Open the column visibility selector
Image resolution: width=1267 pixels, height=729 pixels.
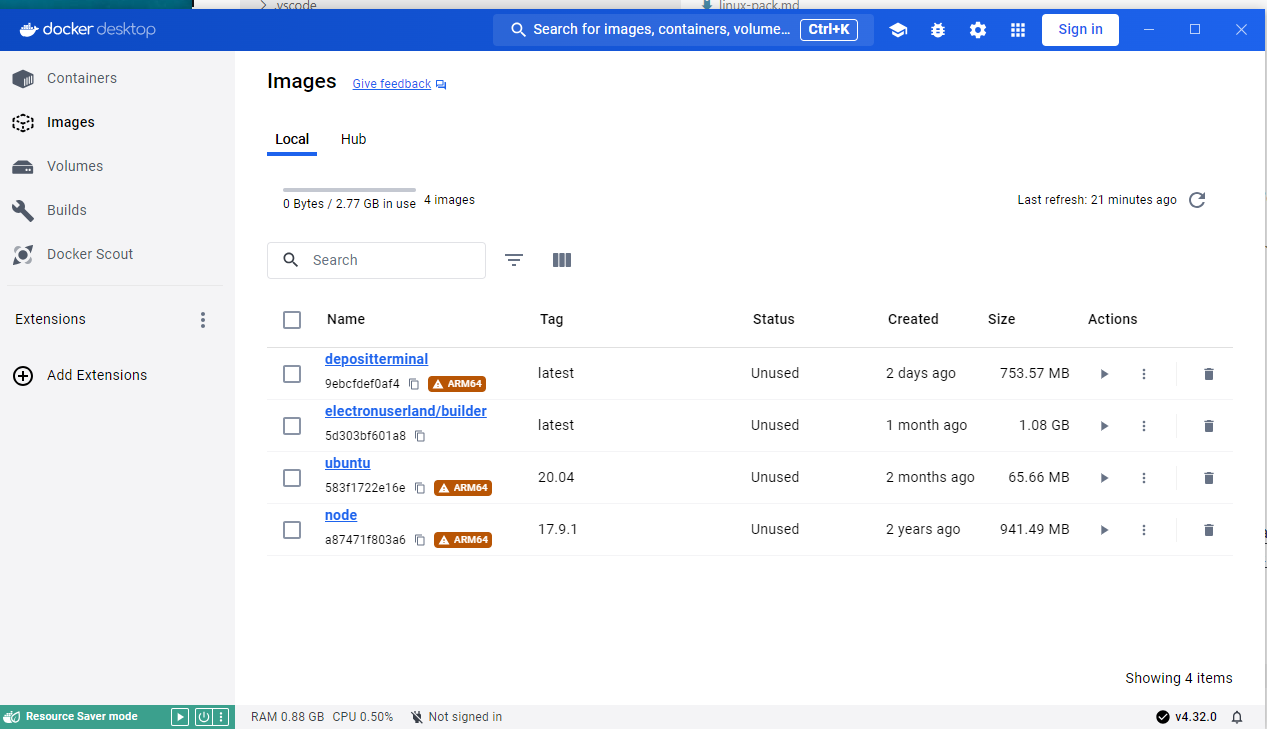click(561, 260)
